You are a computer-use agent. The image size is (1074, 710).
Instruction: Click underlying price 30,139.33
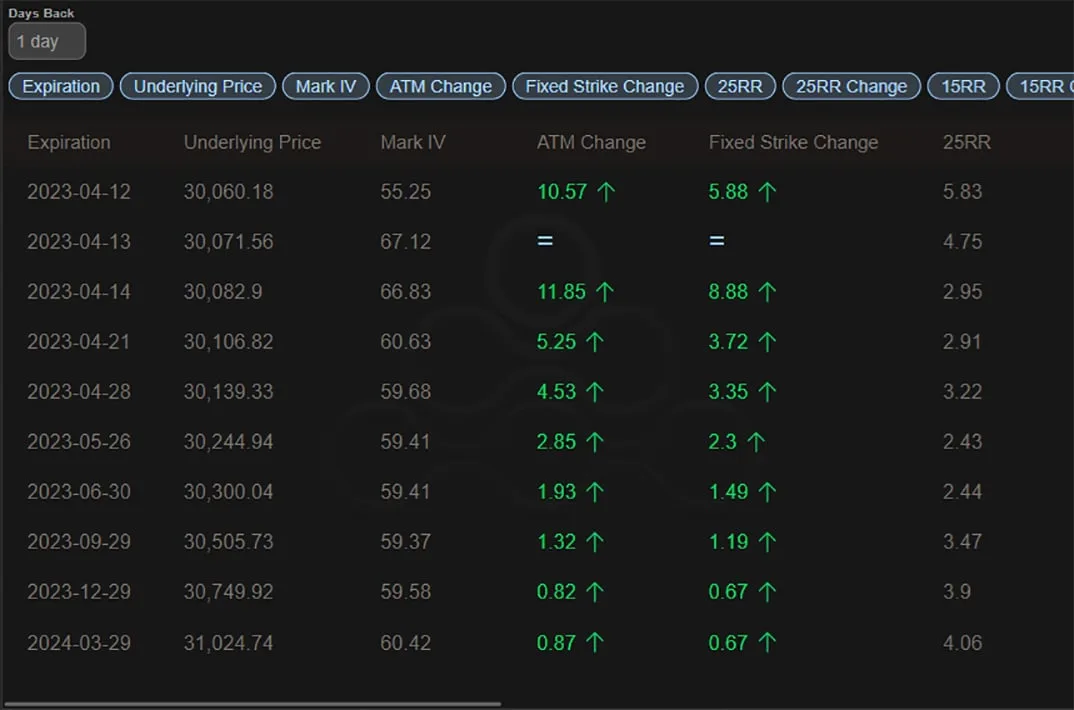pyautogui.click(x=228, y=392)
